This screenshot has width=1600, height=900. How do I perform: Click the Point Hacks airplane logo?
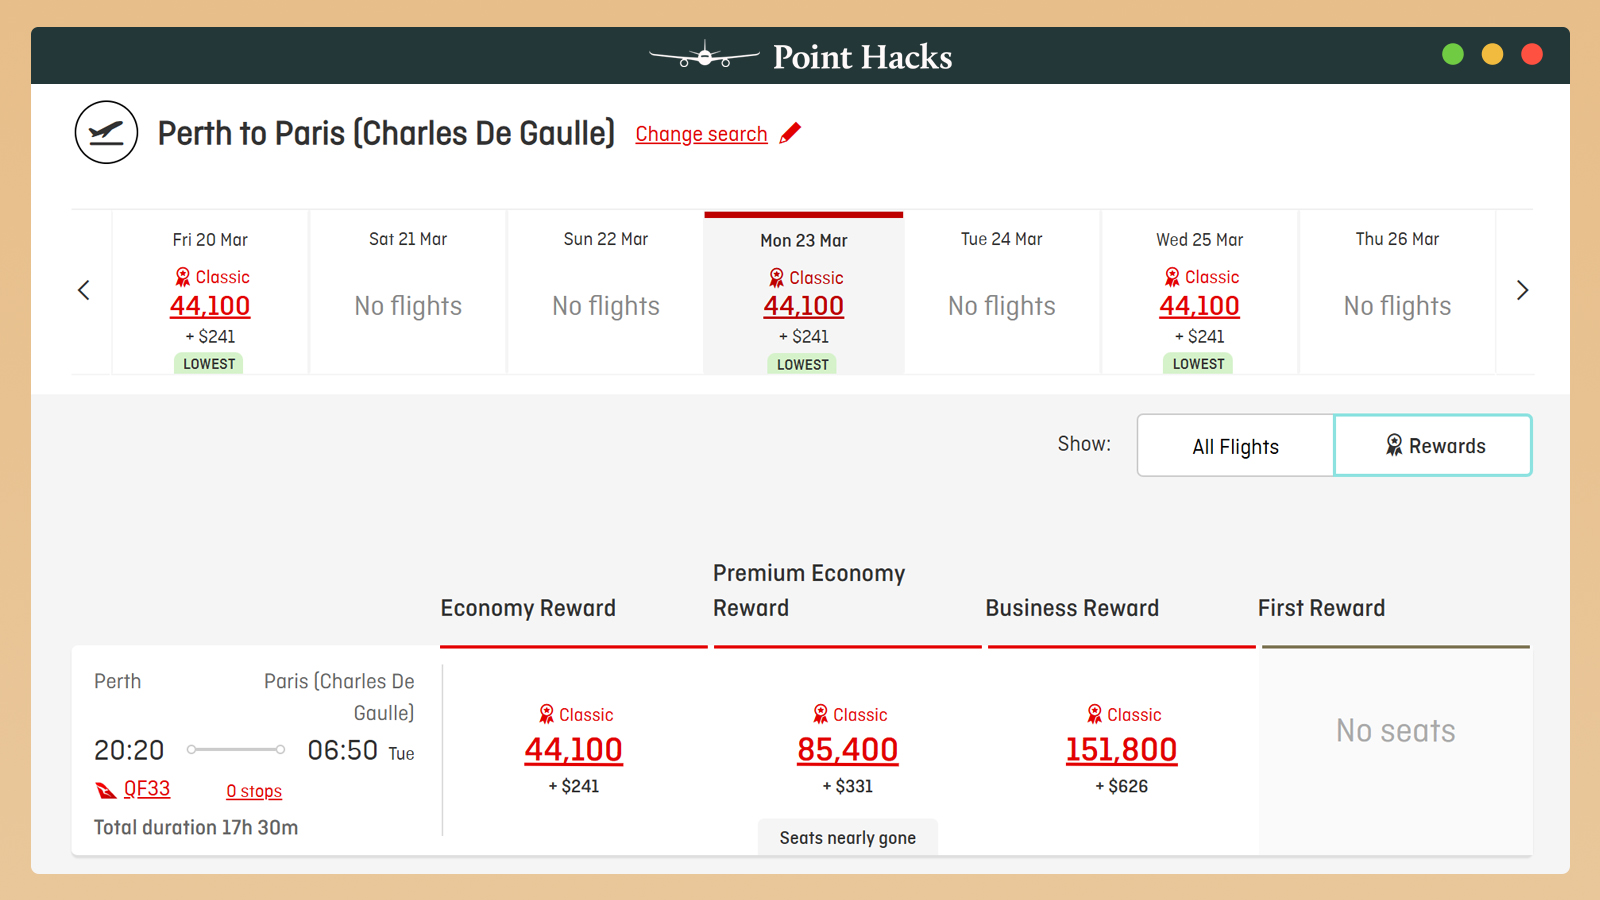tap(704, 56)
